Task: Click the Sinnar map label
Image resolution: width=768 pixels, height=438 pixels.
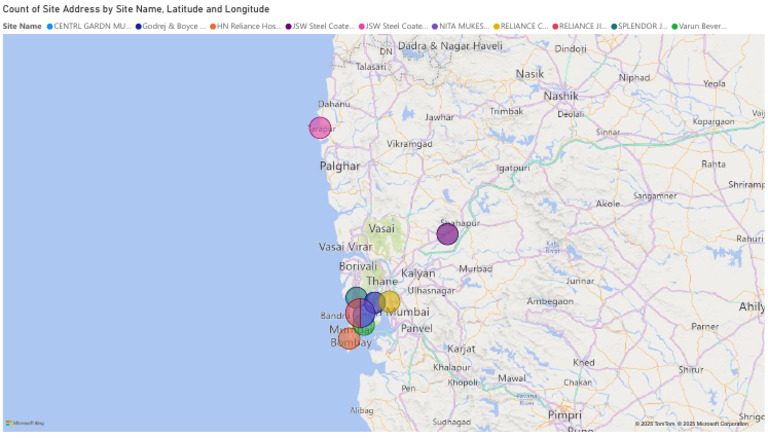Action: [608, 132]
